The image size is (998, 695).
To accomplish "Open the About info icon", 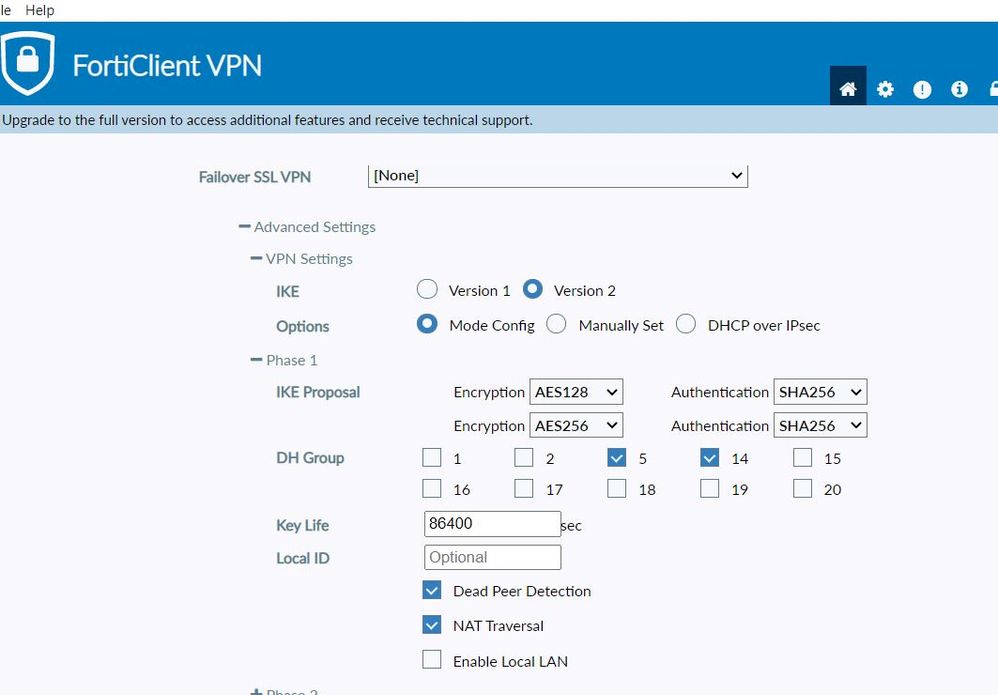I will pyautogui.click(x=959, y=89).
